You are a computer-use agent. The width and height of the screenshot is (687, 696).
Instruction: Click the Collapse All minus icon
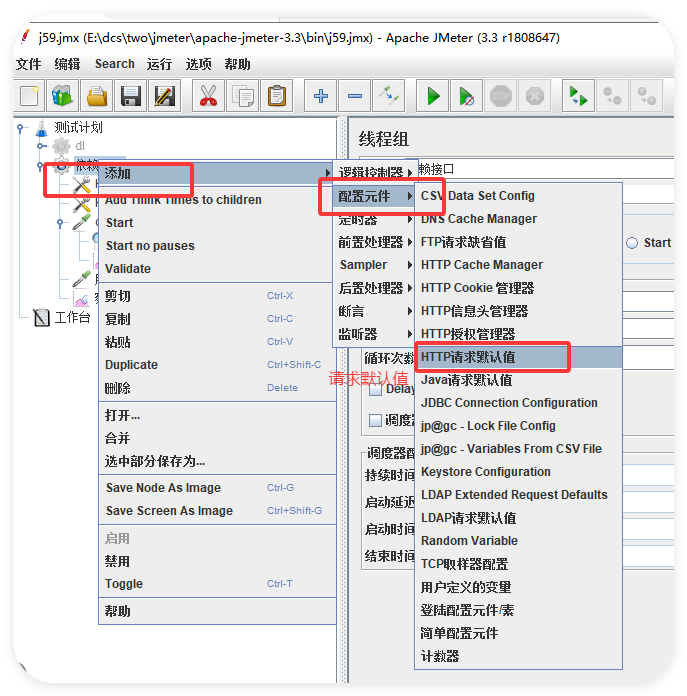pos(355,95)
